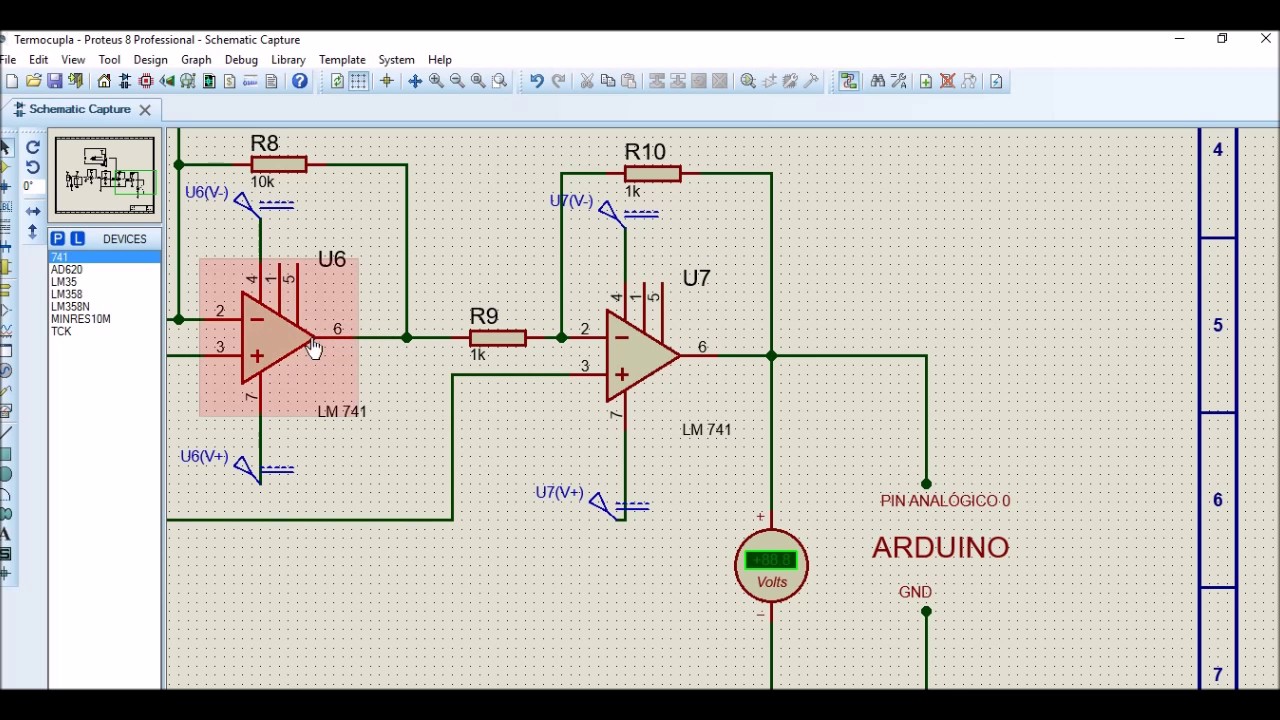
Task: Click the overview thumbnail of the schematic
Action: pos(105,176)
